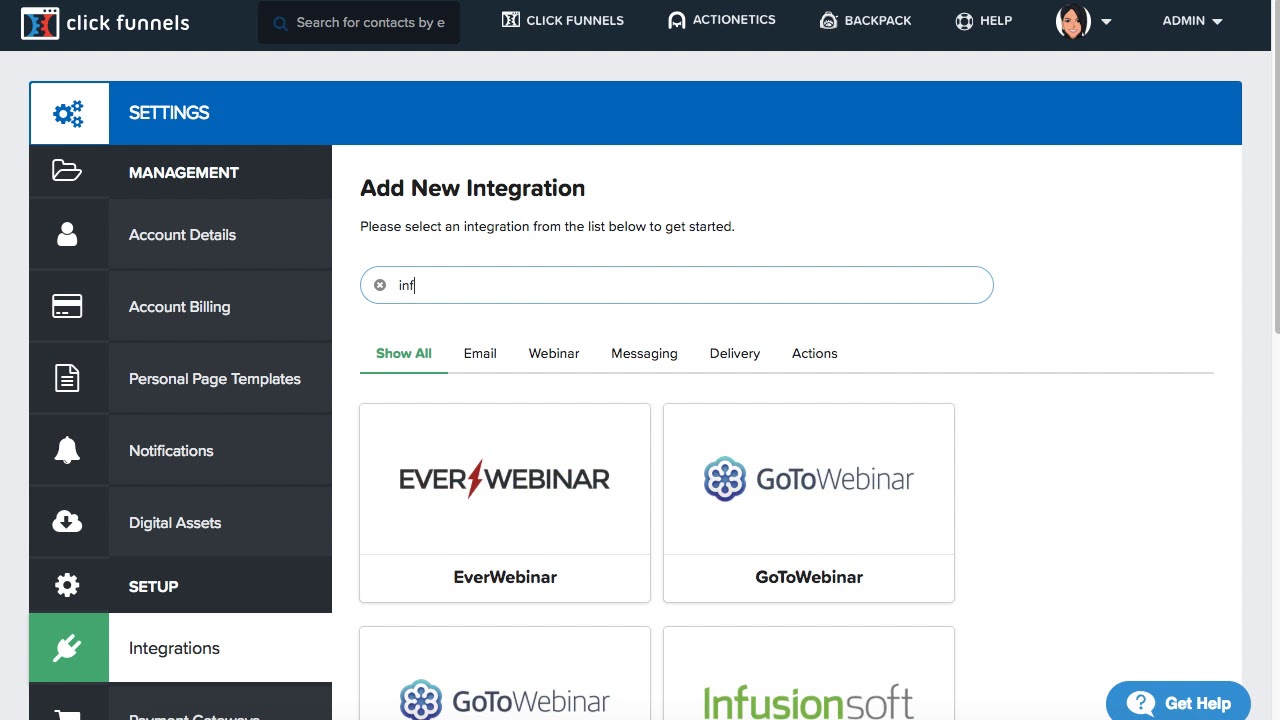The height and width of the screenshot is (720, 1280).
Task: Click the Account Billing card icon
Action: [x=67, y=306]
